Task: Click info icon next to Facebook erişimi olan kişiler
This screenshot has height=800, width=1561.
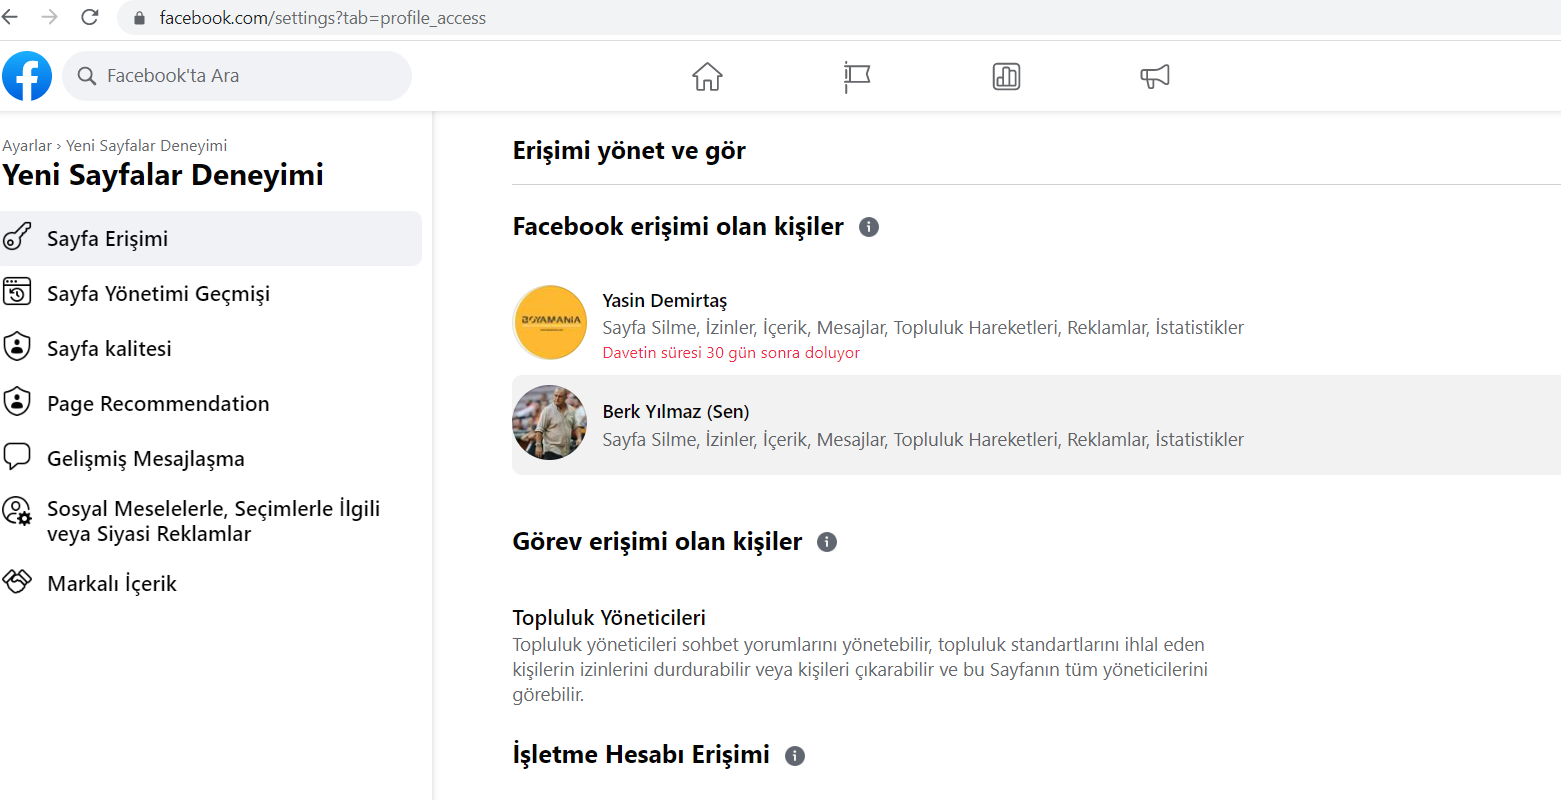Action: [x=869, y=227]
